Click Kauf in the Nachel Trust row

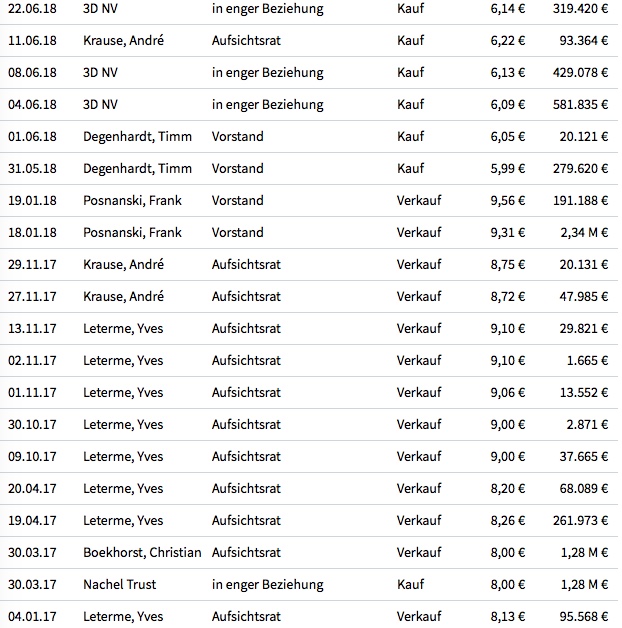tap(410, 584)
